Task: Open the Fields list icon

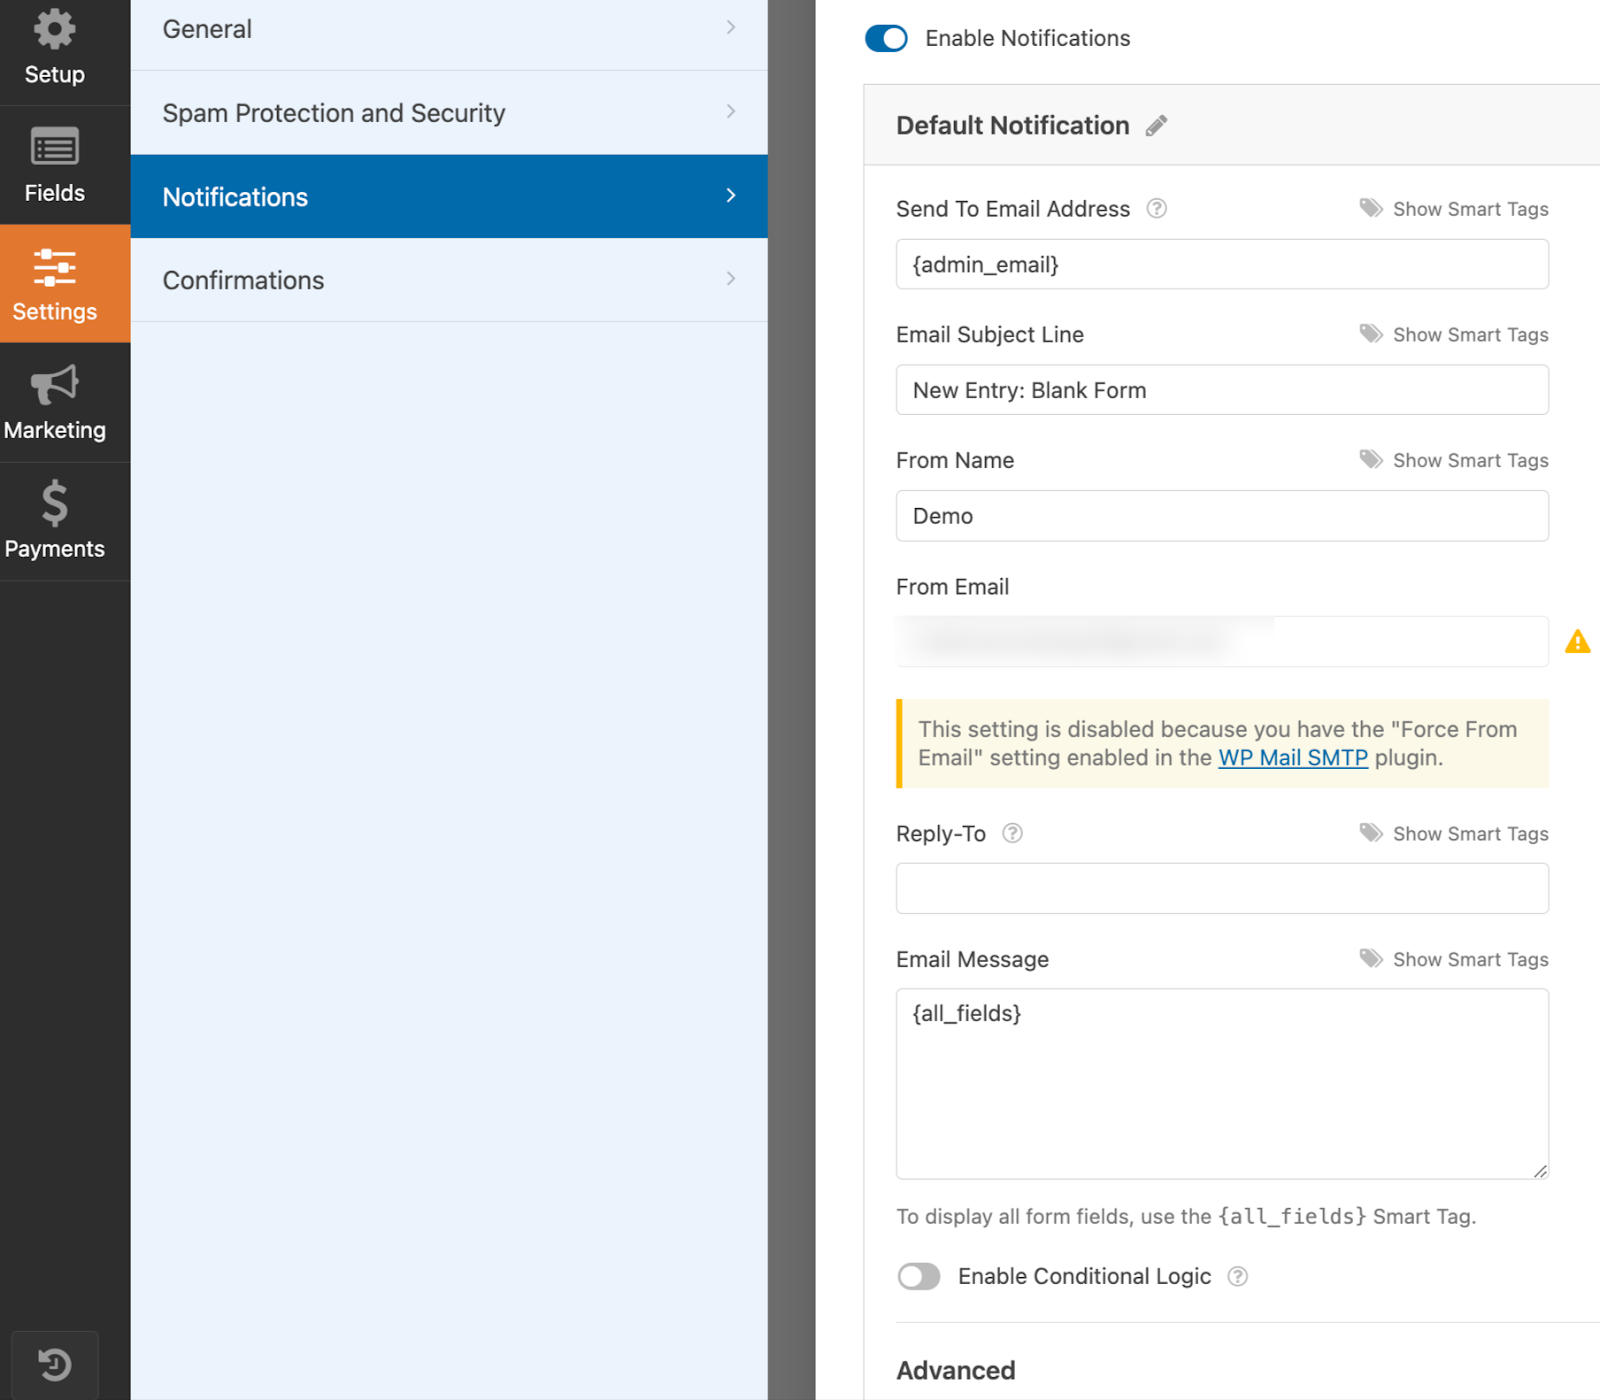Action: [x=54, y=147]
